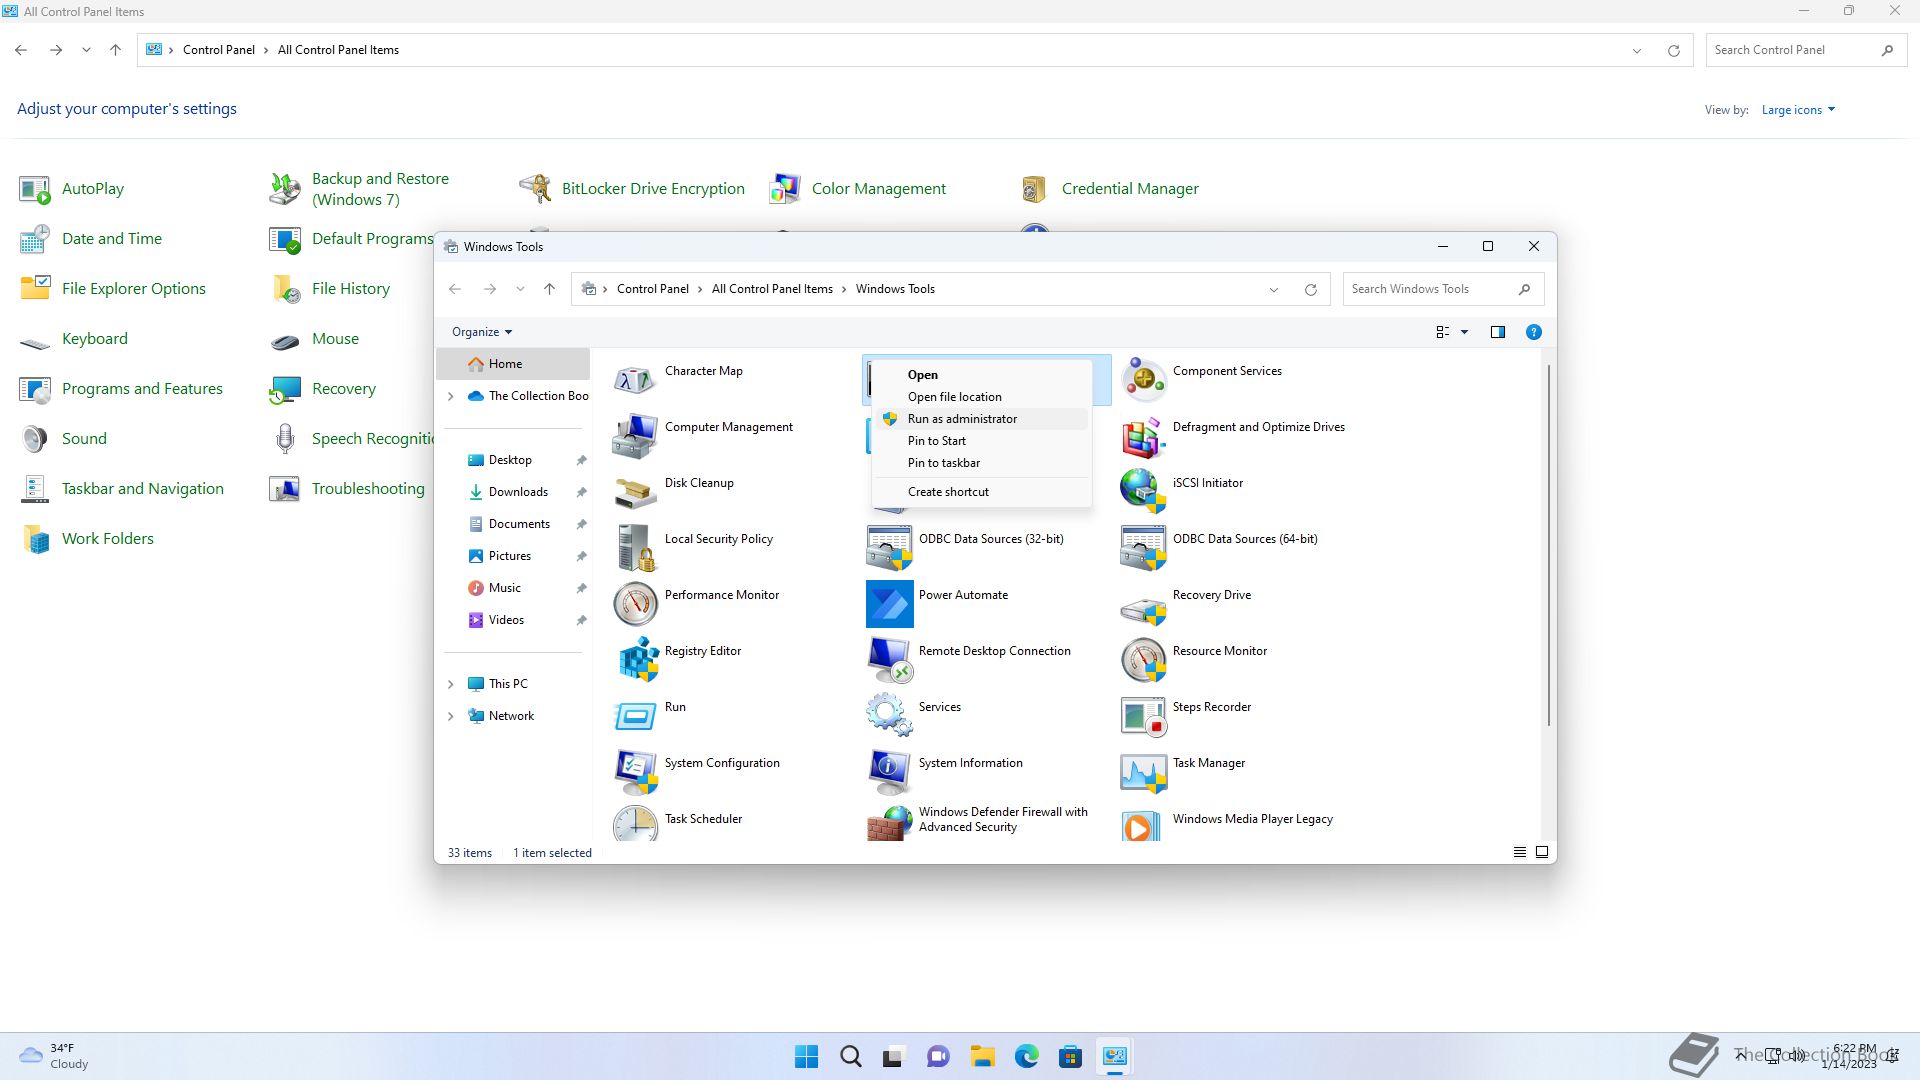
Task: Open Defragment and Optimize Drives icon
Action: (1144, 436)
